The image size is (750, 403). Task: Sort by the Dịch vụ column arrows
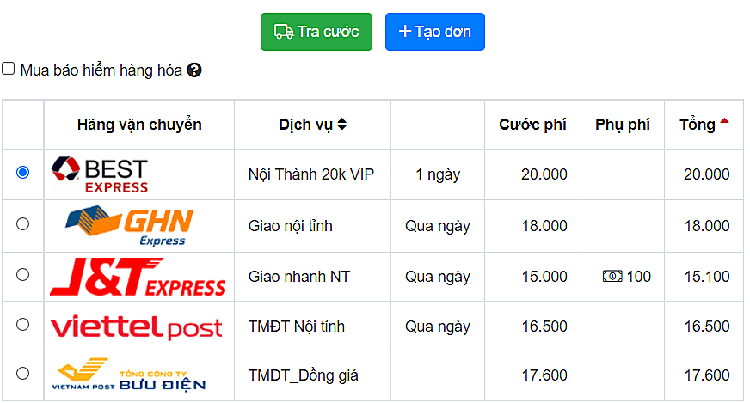pyautogui.click(x=343, y=125)
